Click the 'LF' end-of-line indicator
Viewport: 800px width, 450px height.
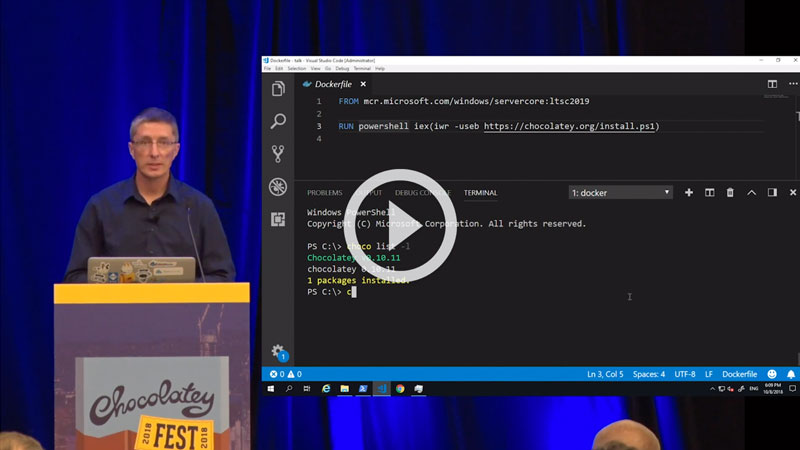click(x=709, y=374)
